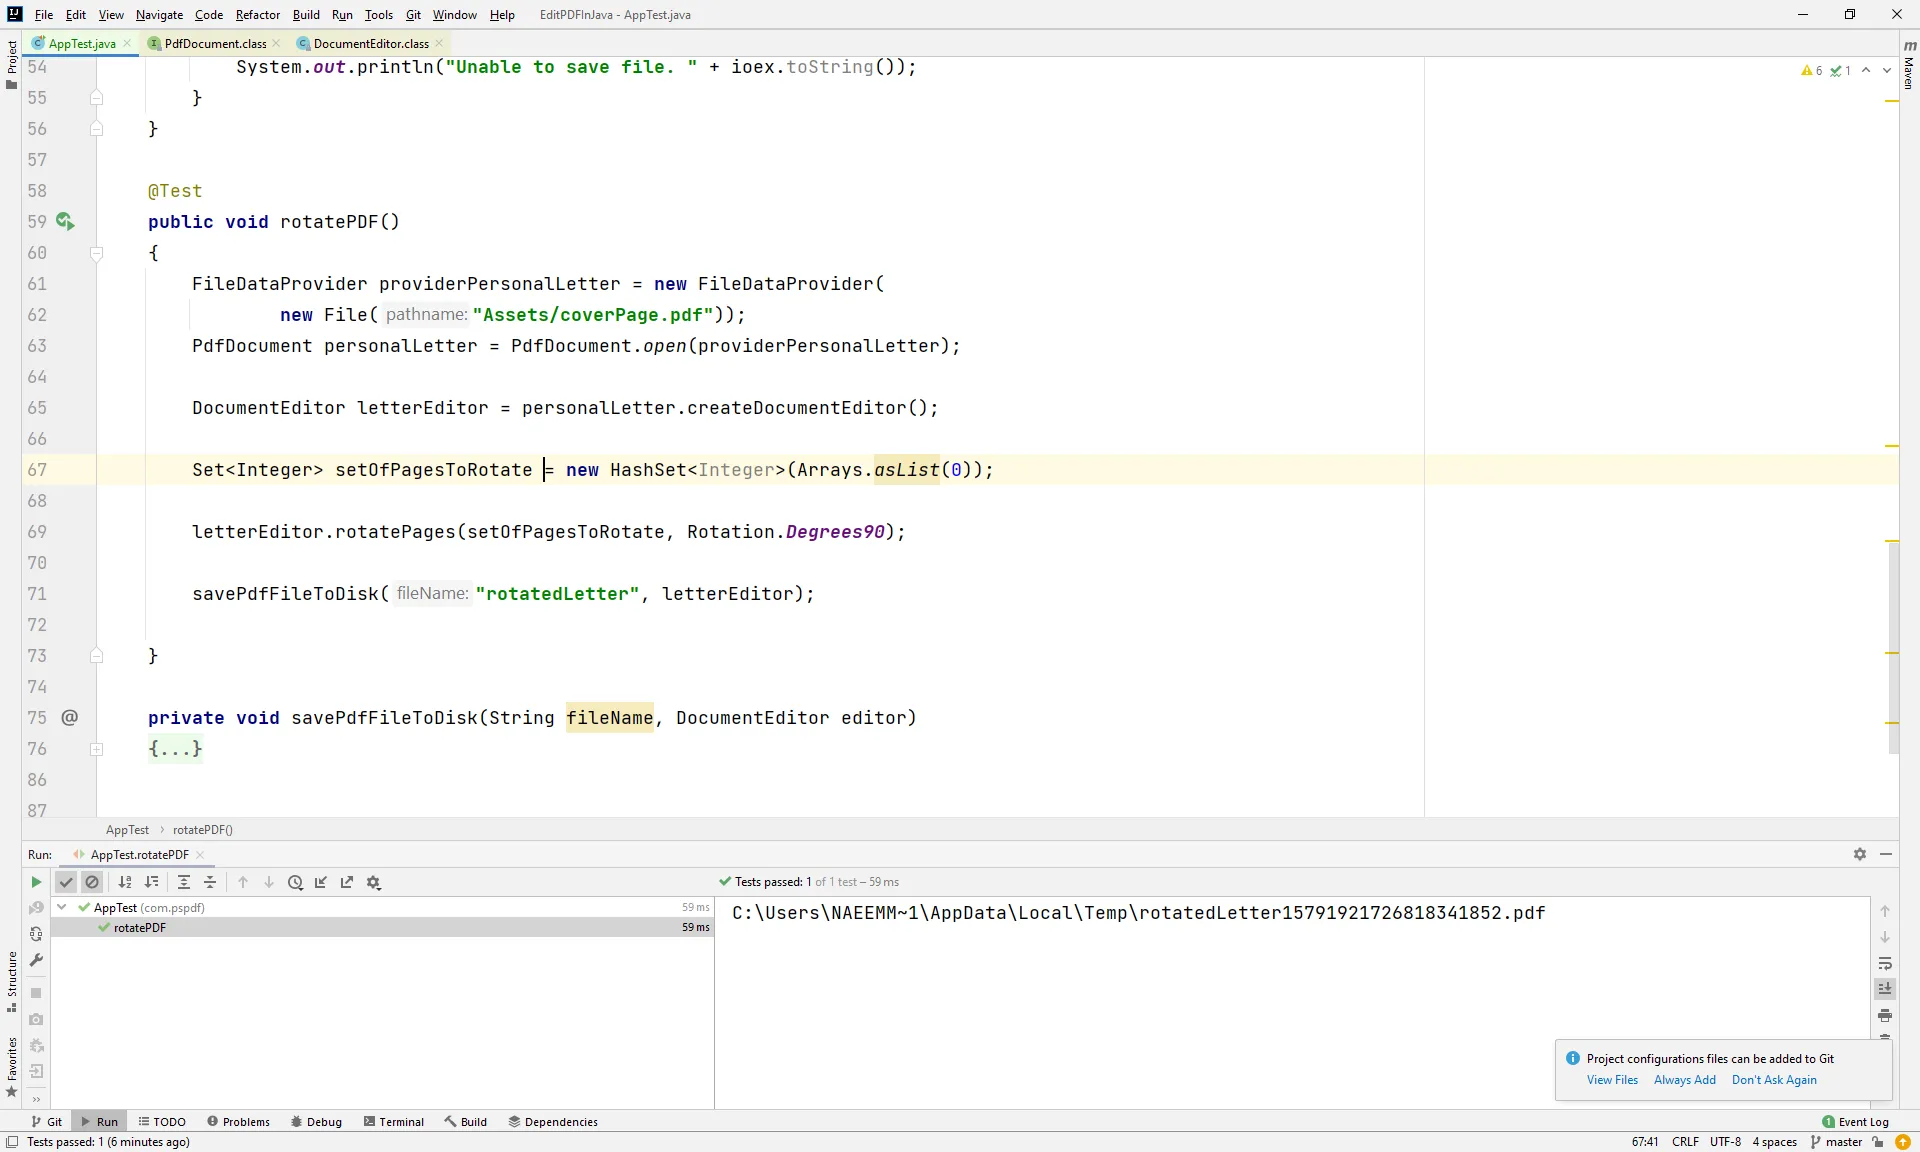This screenshot has height=1152, width=1920.
Task: Open the Debug tool window
Action: (316, 1121)
